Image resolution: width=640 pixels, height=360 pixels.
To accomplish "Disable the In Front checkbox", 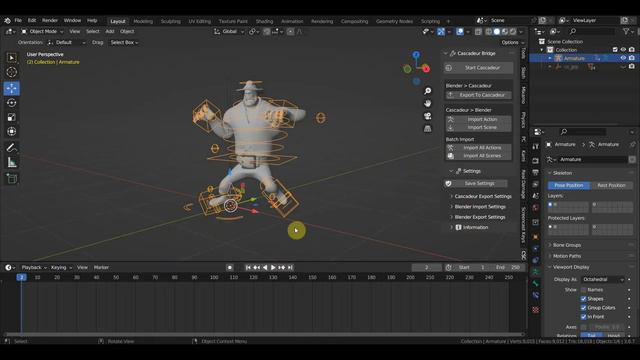I will (584, 317).
